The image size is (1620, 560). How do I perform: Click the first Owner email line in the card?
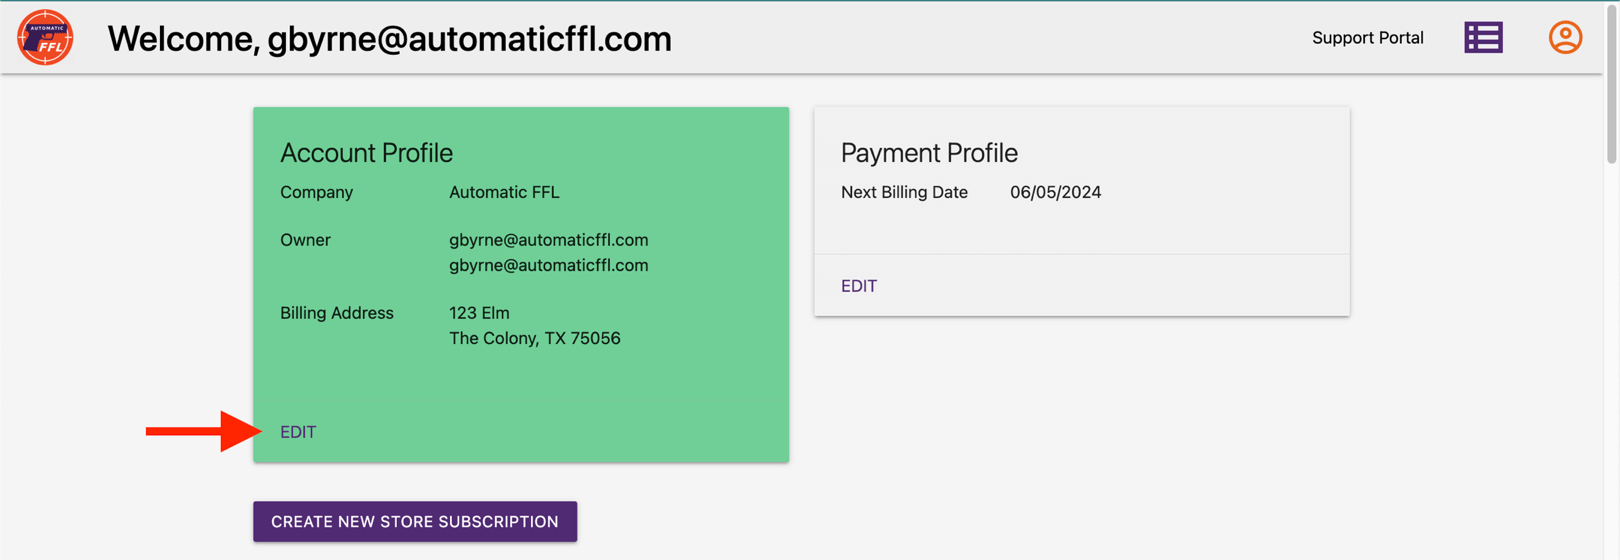tap(548, 240)
